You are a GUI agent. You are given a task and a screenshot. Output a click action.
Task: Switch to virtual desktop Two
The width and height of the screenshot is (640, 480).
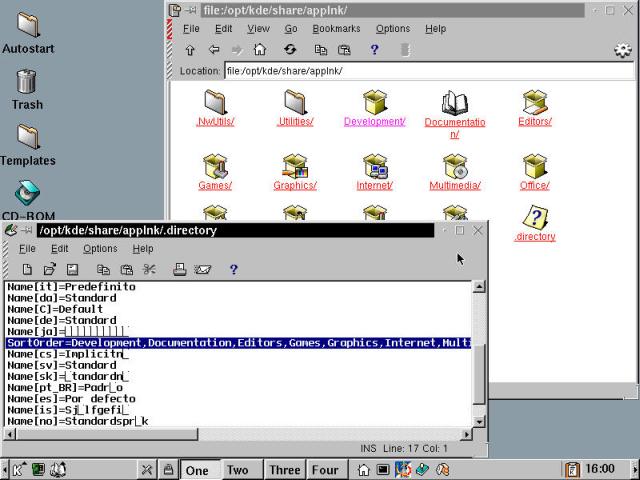(238, 470)
